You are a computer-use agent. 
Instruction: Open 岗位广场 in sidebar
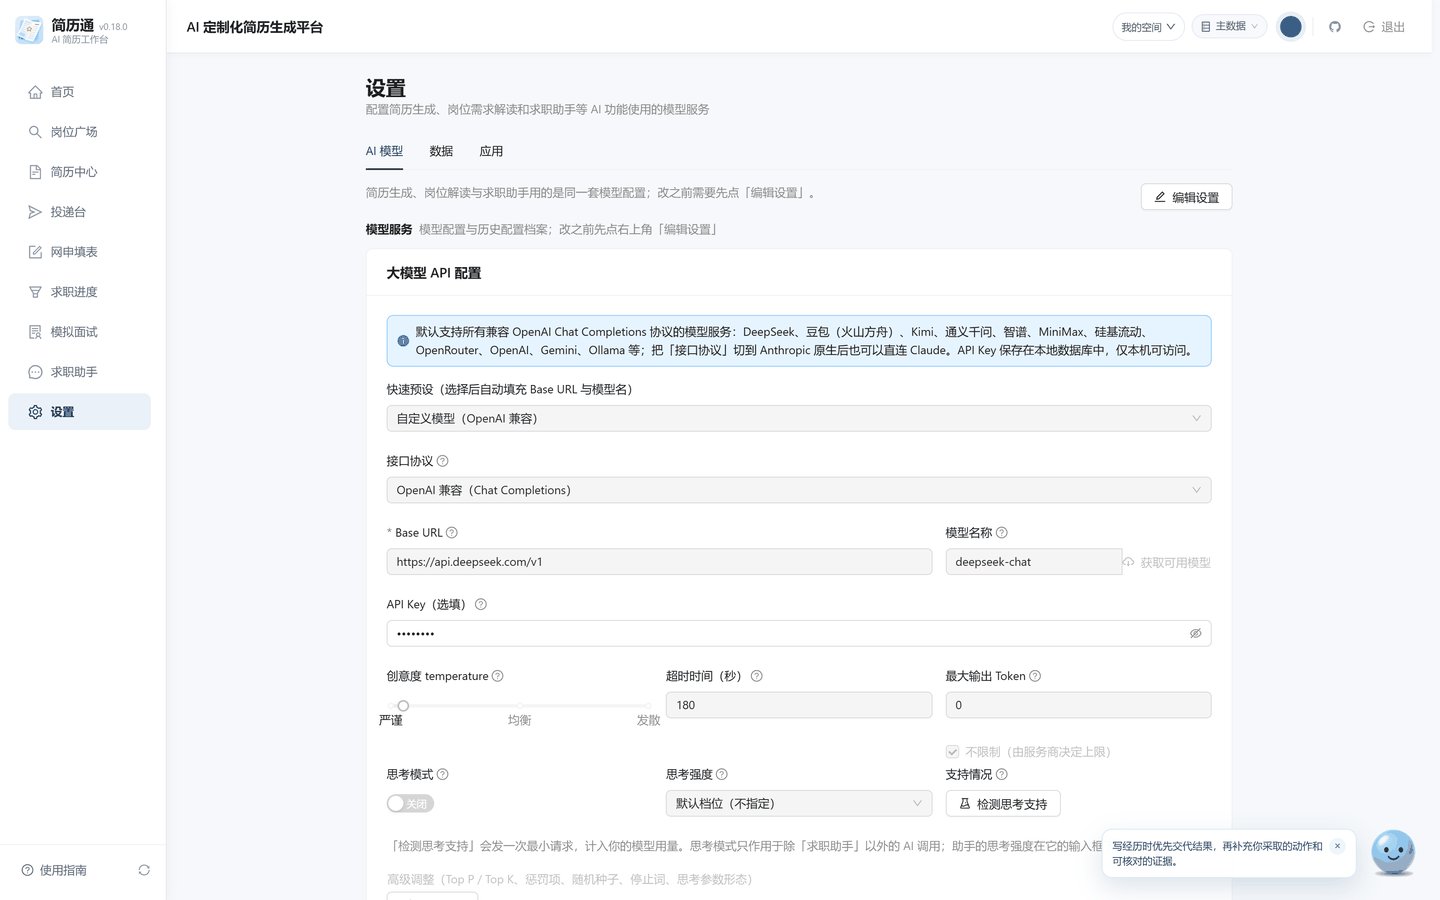(80, 132)
